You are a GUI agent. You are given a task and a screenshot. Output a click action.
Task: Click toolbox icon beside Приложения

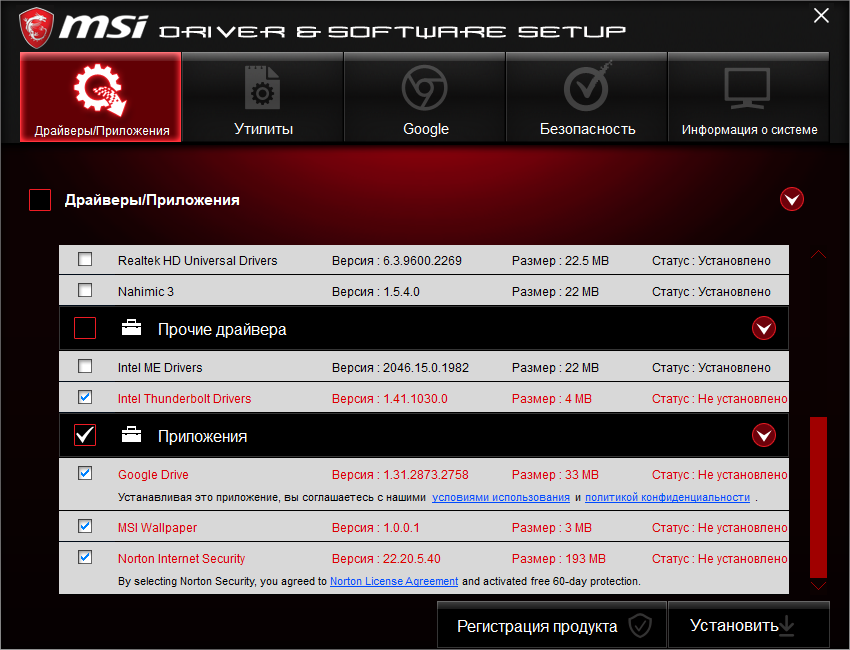tap(131, 435)
